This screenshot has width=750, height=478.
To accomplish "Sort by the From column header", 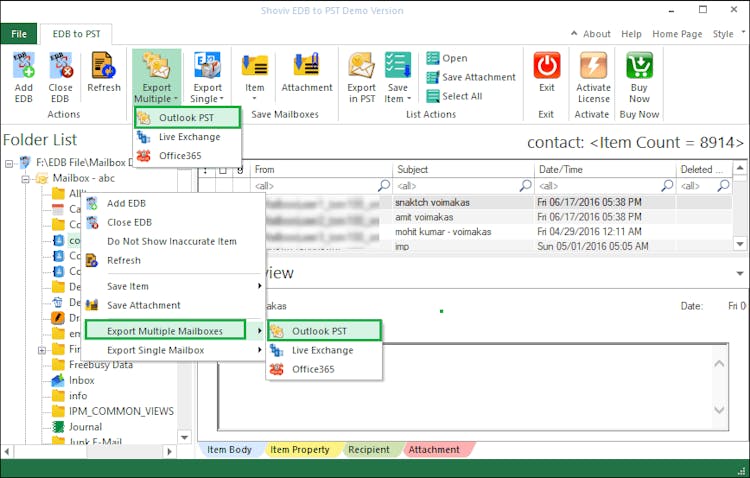I will [320, 169].
